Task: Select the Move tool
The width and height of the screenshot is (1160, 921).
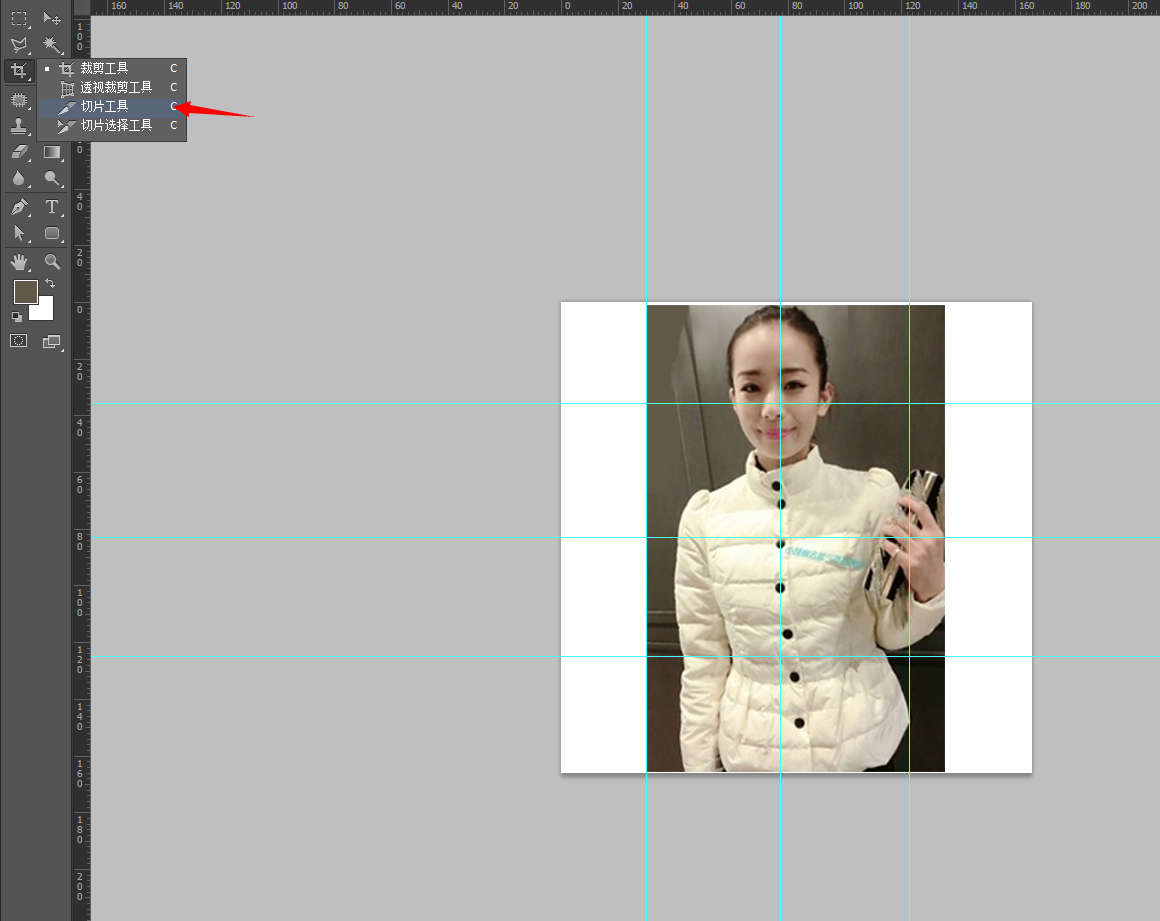Action: (x=52, y=18)
